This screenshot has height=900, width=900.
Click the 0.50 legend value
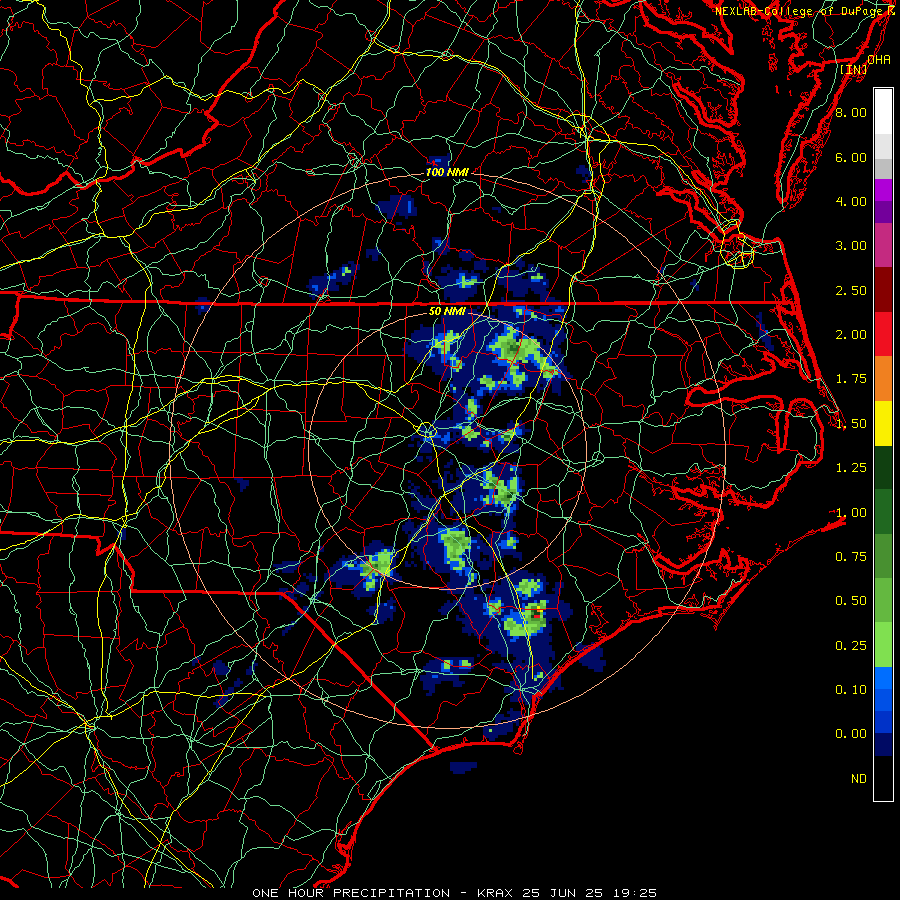851,601
